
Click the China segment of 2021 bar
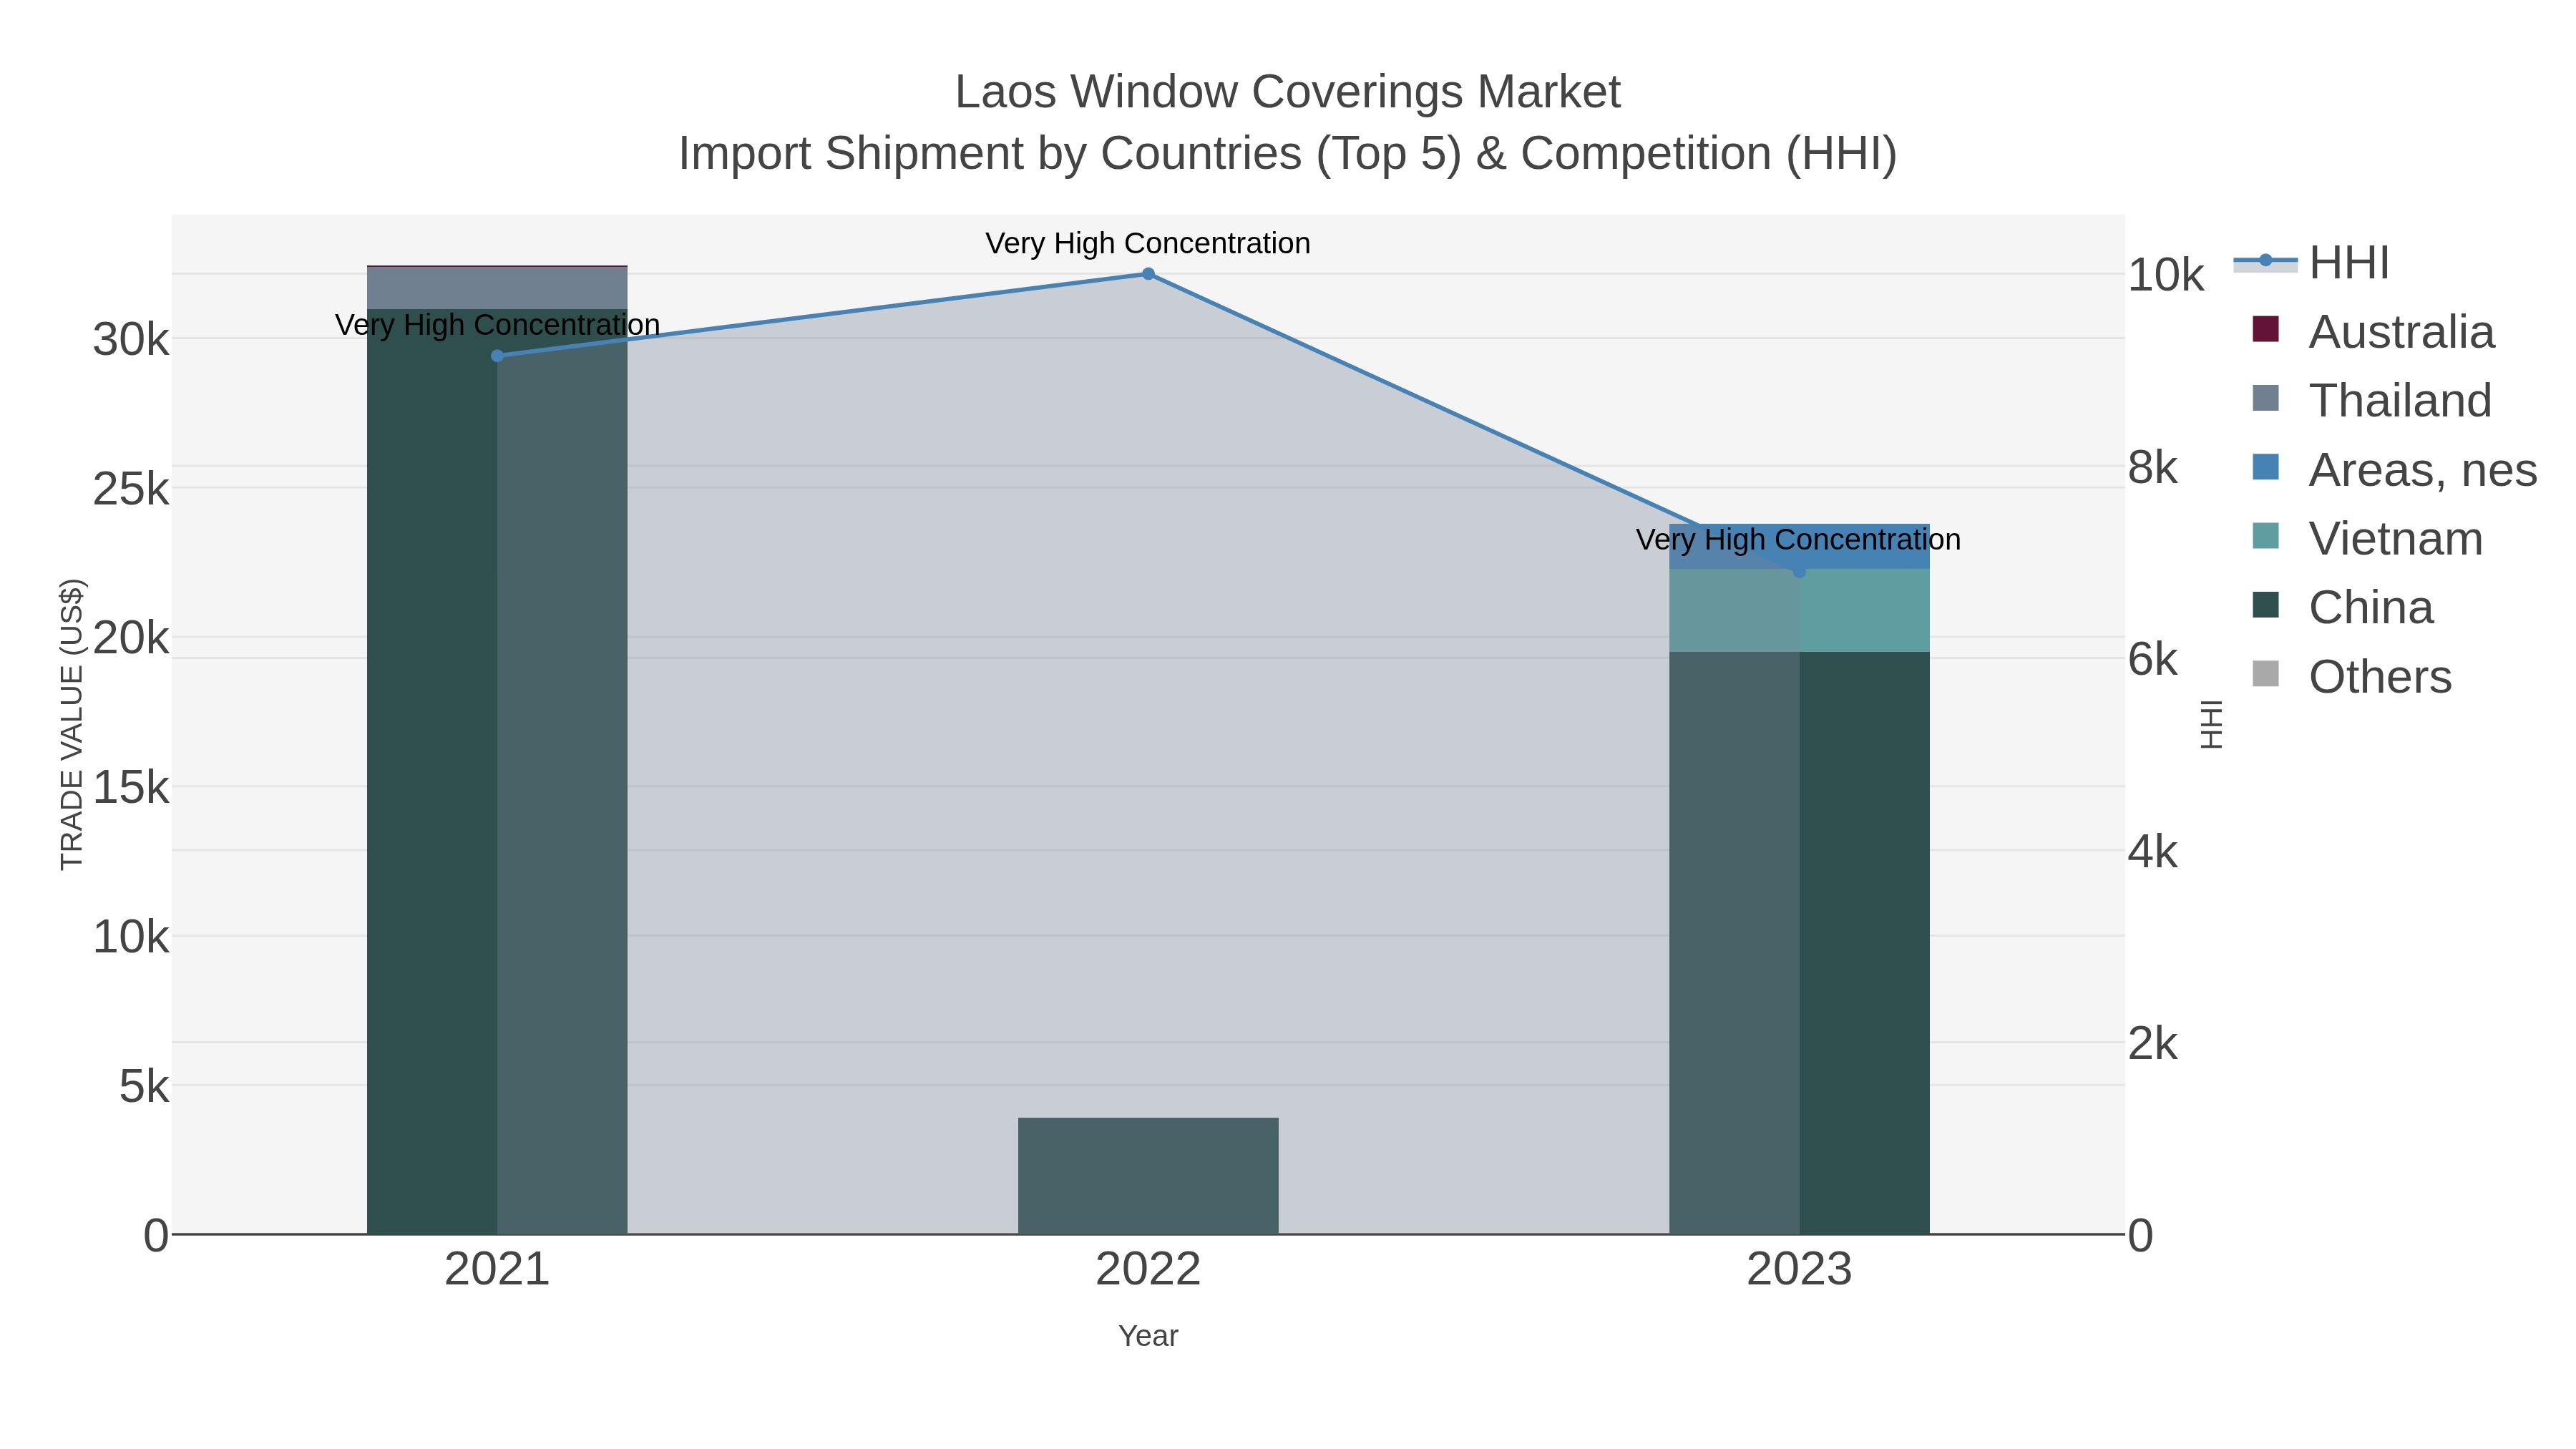(497, 771)
